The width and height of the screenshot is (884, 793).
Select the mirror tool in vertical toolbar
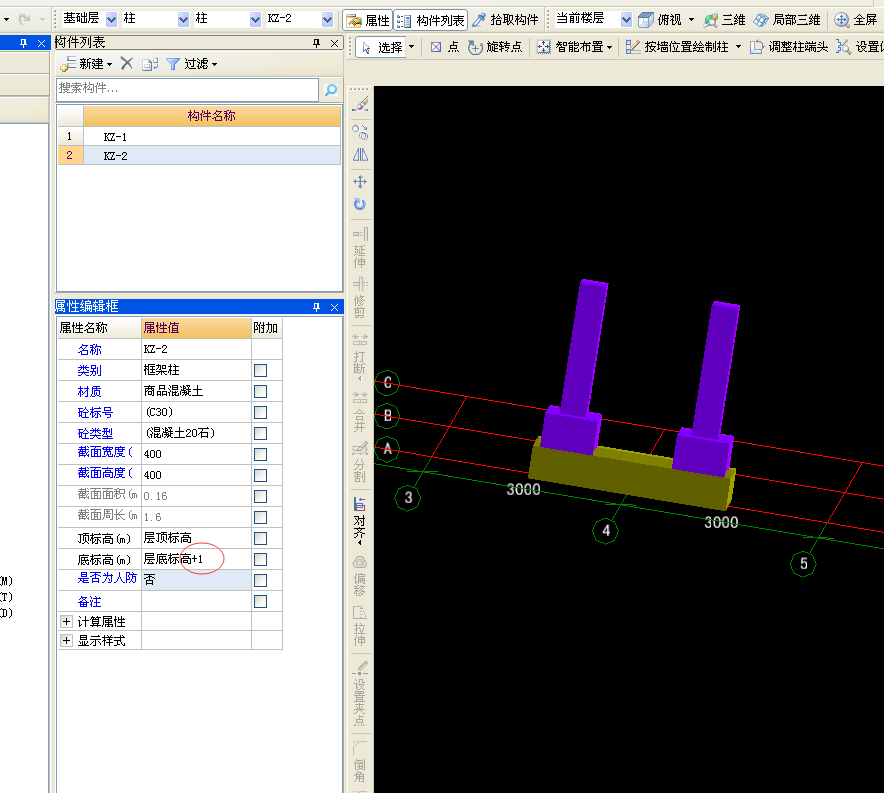[360, 155]
